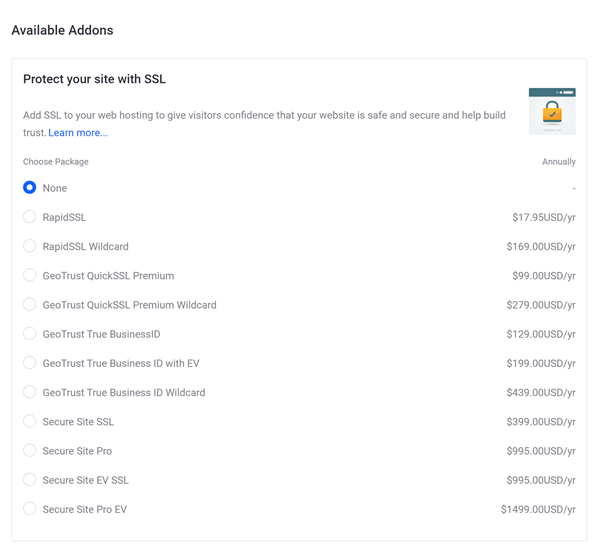
Task: Click the $99.00USD/yr price
Action: click(544, 276)
